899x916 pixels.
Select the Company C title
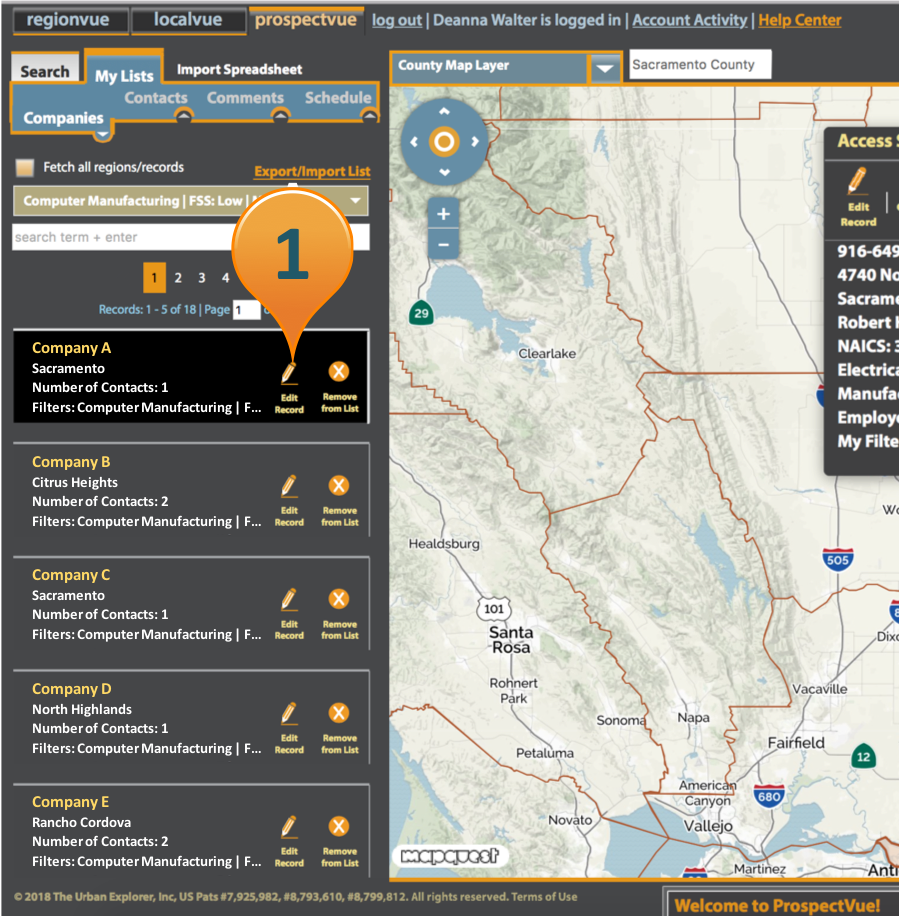pos(71,575)
